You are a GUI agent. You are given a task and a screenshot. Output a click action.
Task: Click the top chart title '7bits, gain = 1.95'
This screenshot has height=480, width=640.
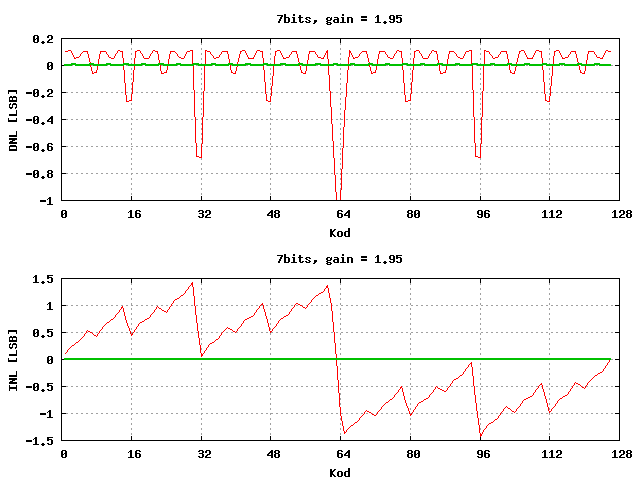pos(339,19)
